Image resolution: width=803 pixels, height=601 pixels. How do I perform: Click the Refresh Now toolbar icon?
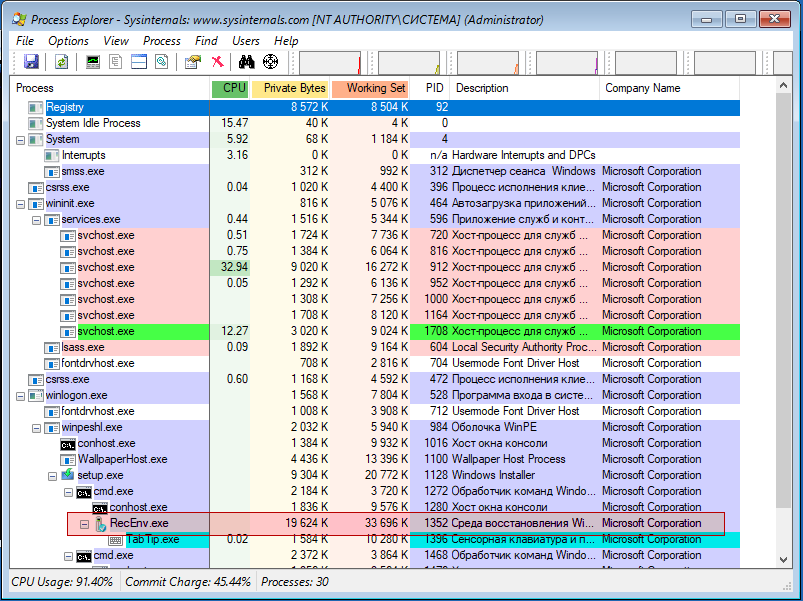[x=61, y=62]
